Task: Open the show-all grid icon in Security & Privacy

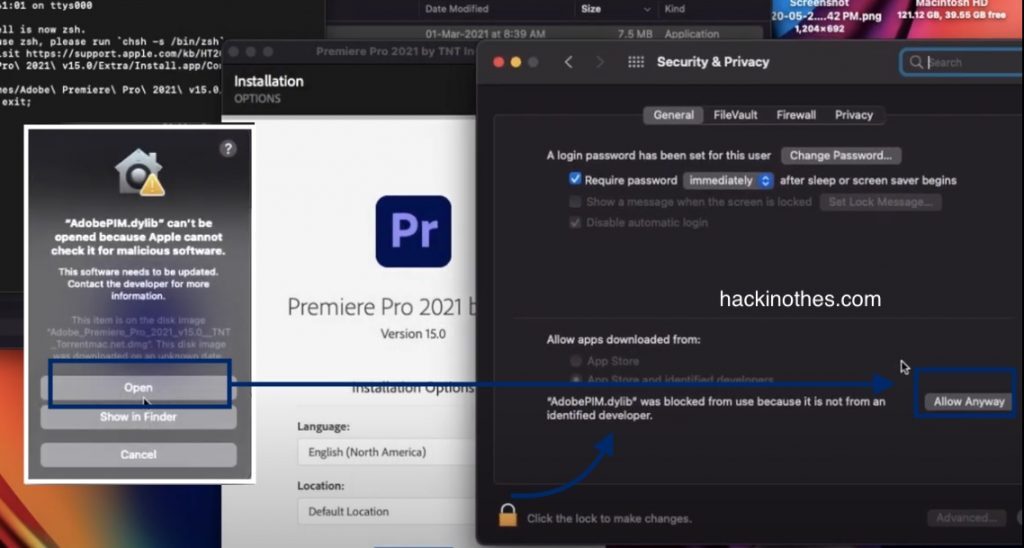Action: [635, 61]
